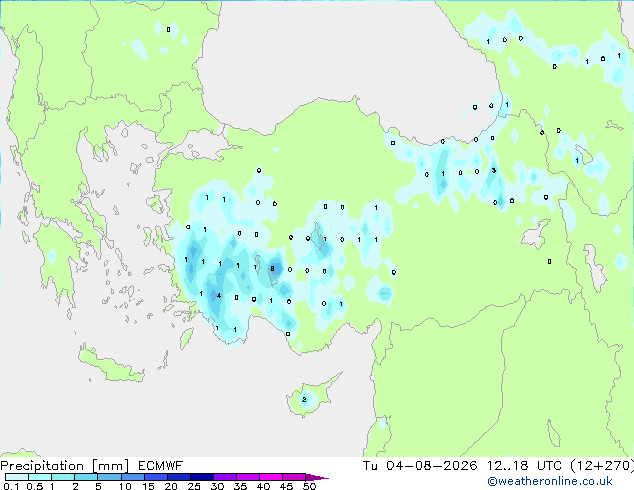Click the '2' precipitation value on Cyprus
Image resolution: width=634 pixels, height=490 pixels.
click(304, 400)
